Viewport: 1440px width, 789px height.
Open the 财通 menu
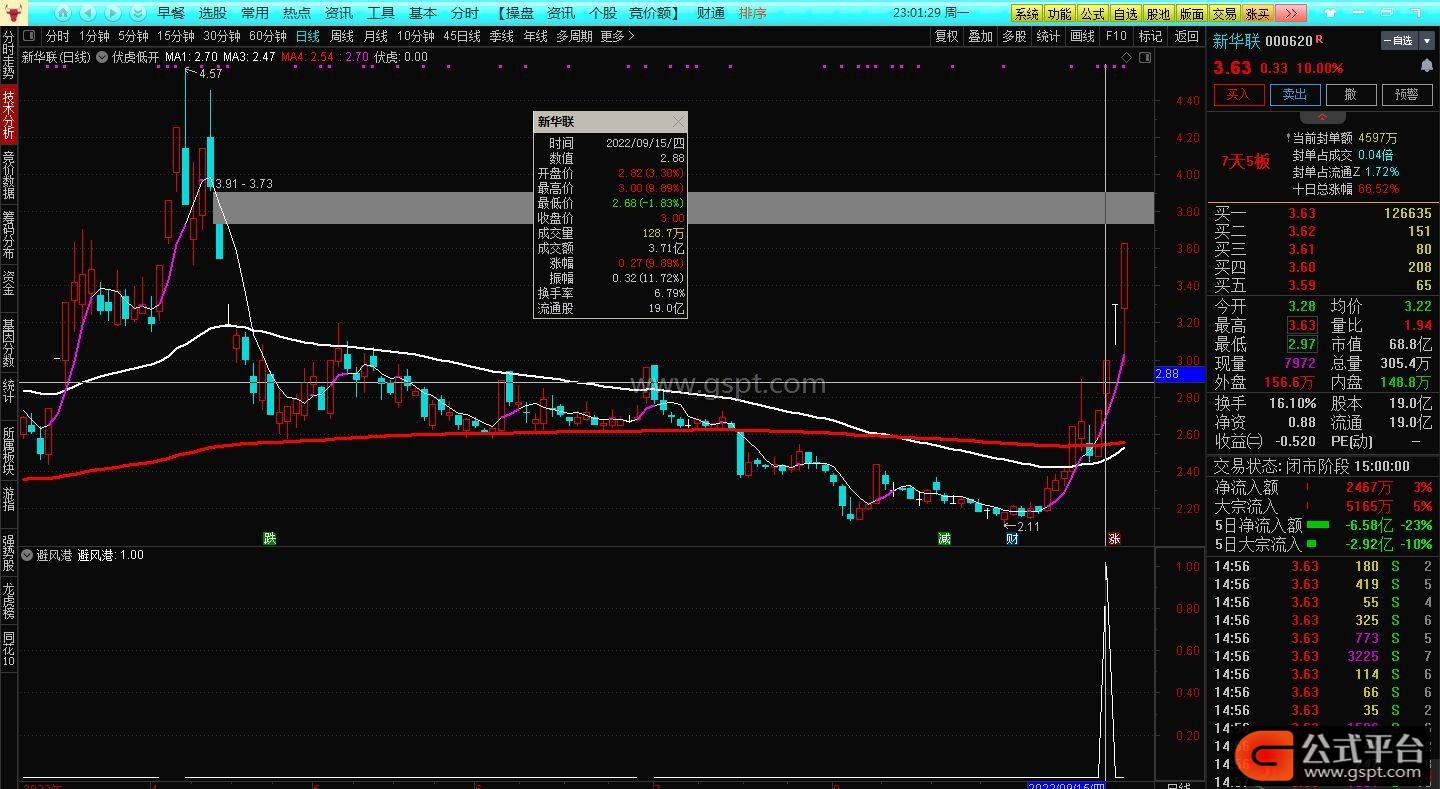711,13
